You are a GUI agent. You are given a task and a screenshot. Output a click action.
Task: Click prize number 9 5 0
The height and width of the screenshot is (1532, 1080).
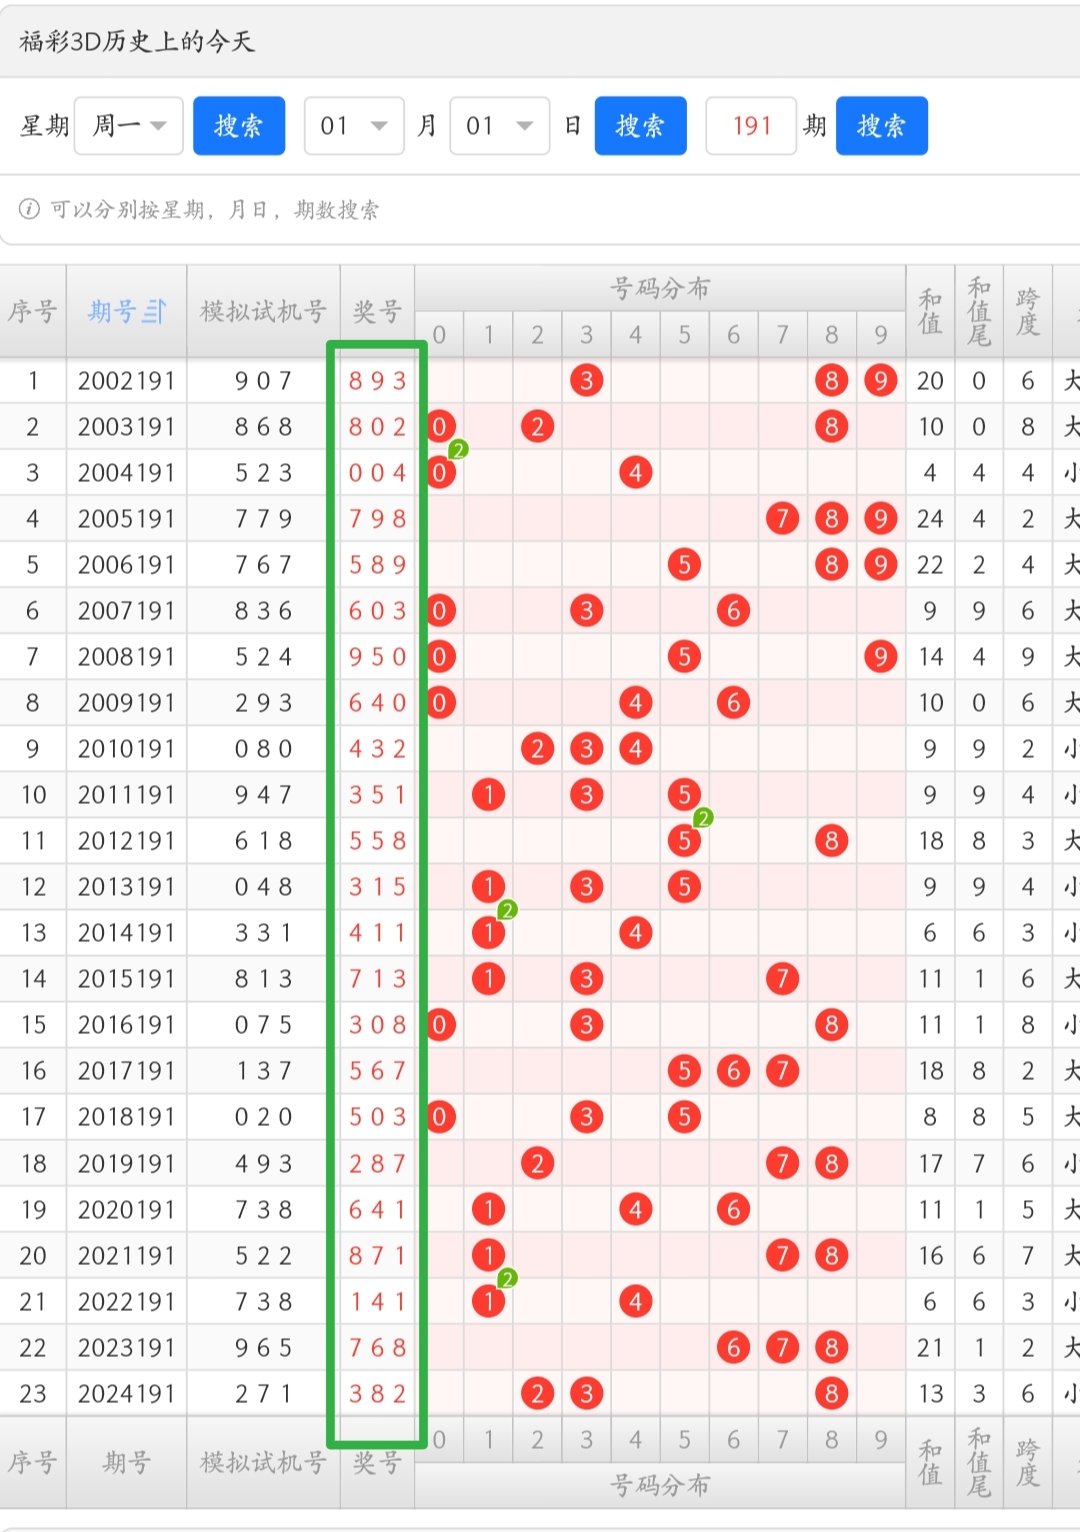tap(377, 657)
